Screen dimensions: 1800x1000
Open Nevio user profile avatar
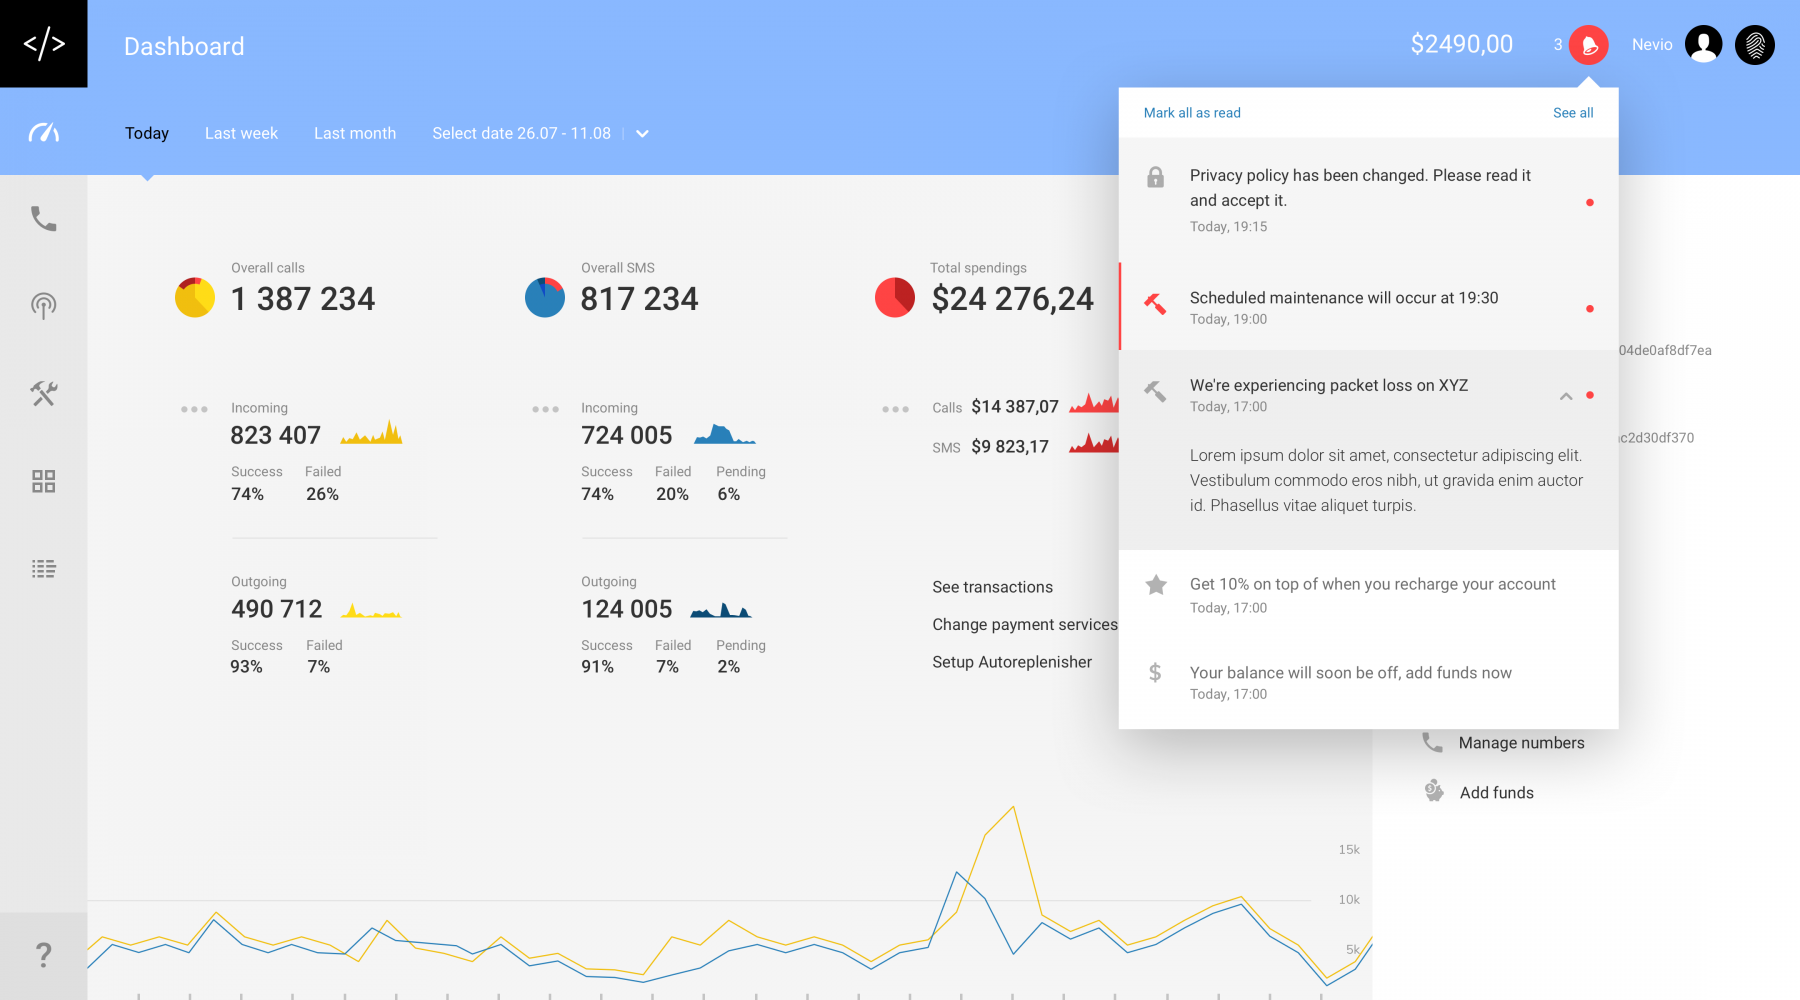coord(1703,45)
